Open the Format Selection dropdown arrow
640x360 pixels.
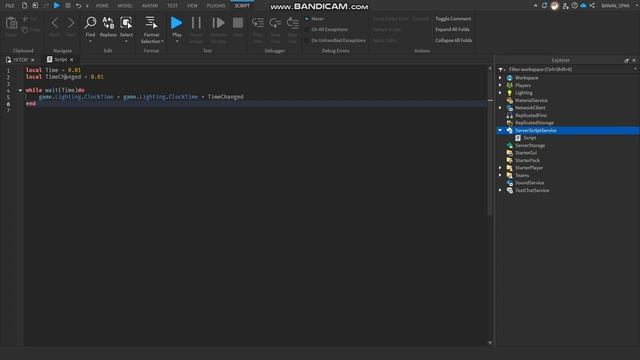click(x=162, y=41)
